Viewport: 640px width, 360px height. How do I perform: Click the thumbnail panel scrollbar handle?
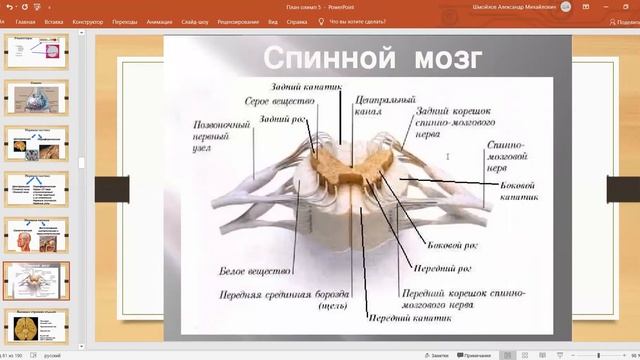pyautogui.click(x=81, y=163)
